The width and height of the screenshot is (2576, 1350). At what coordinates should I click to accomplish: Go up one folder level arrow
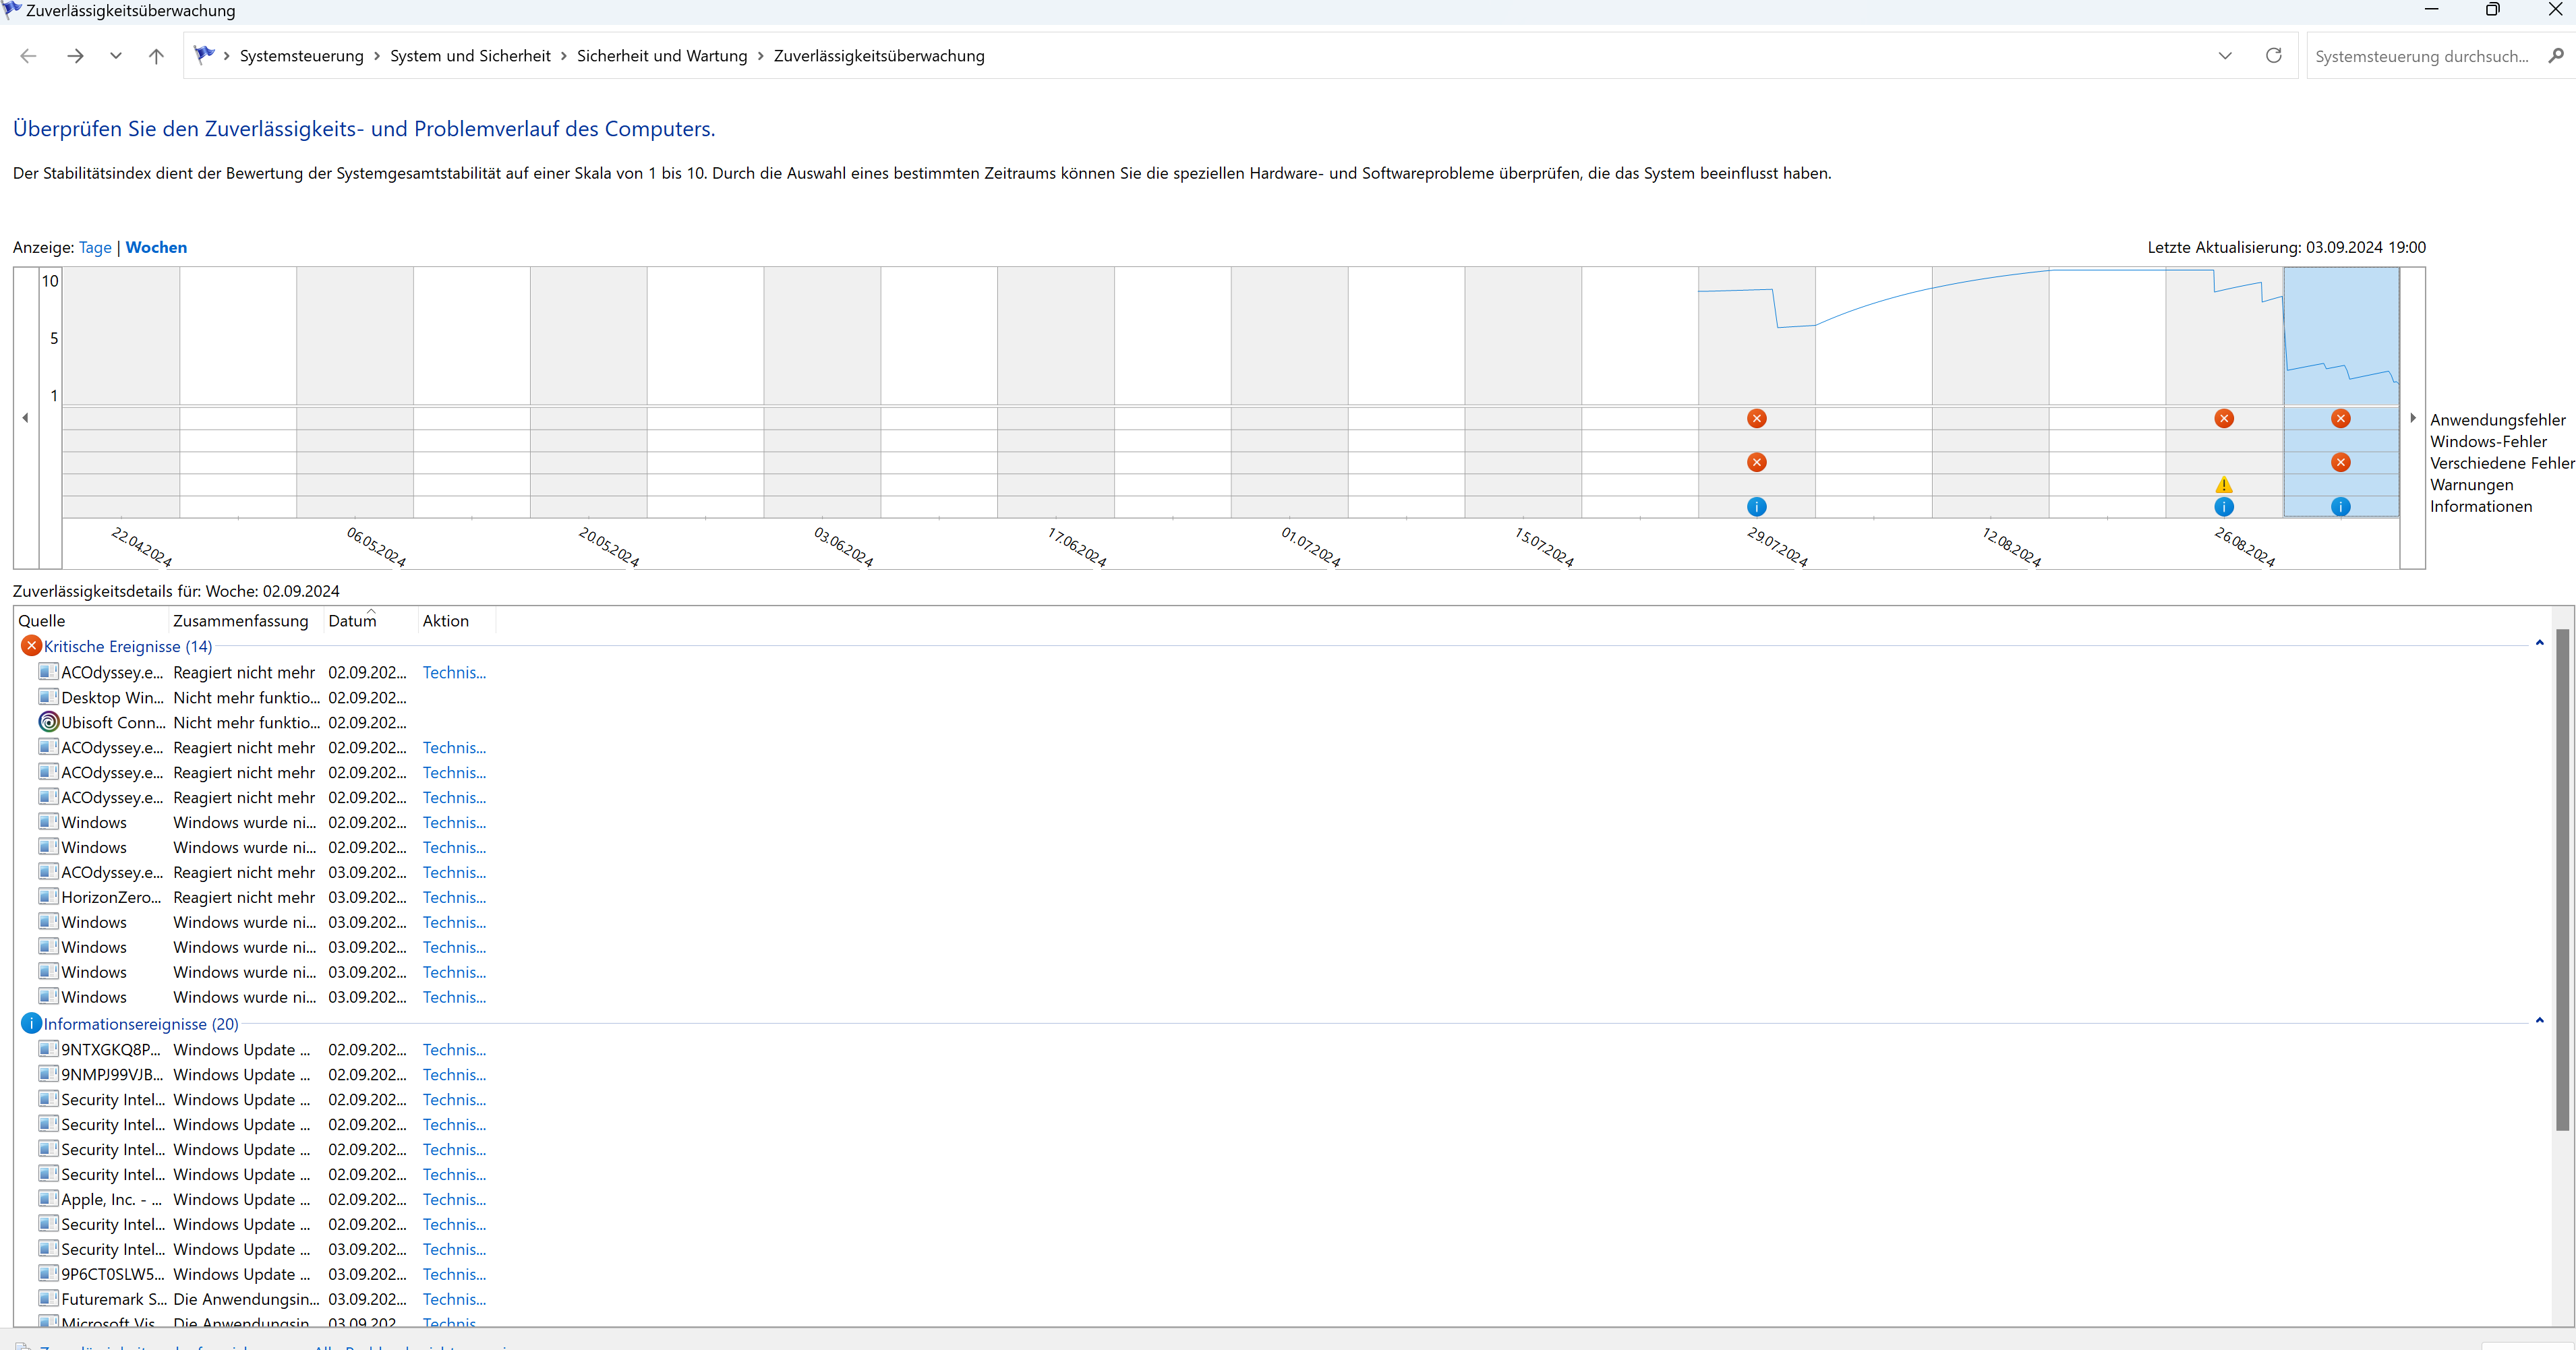coord(156,56)
